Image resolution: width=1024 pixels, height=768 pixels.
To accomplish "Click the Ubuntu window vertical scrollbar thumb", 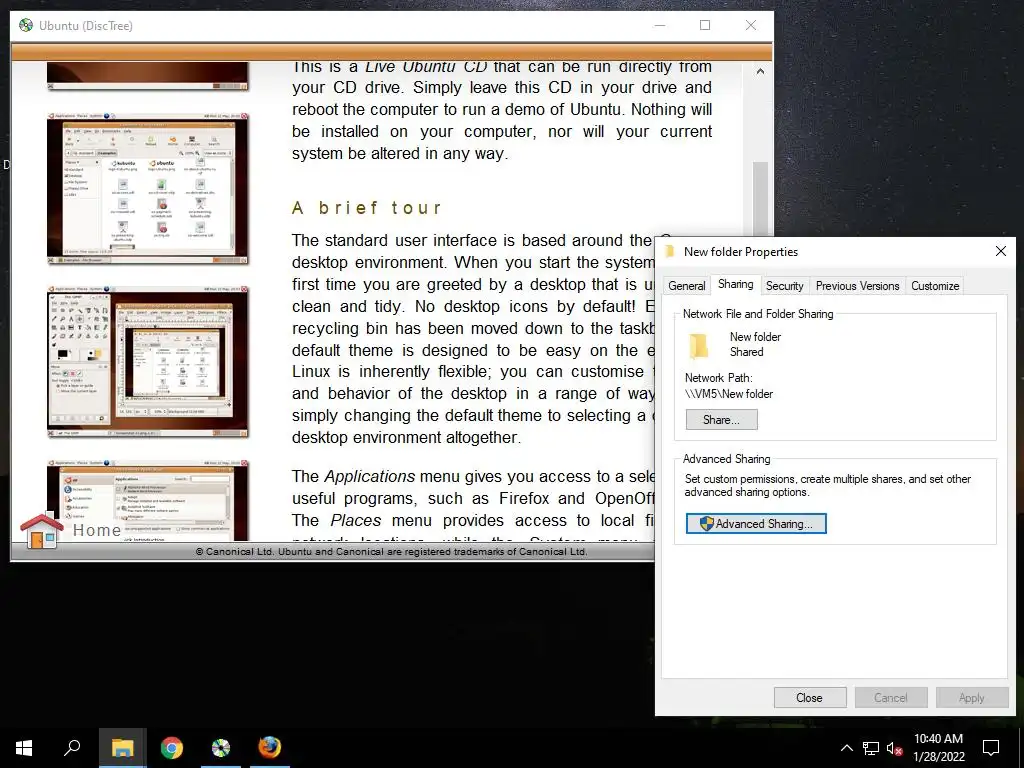I will point(760,199).
